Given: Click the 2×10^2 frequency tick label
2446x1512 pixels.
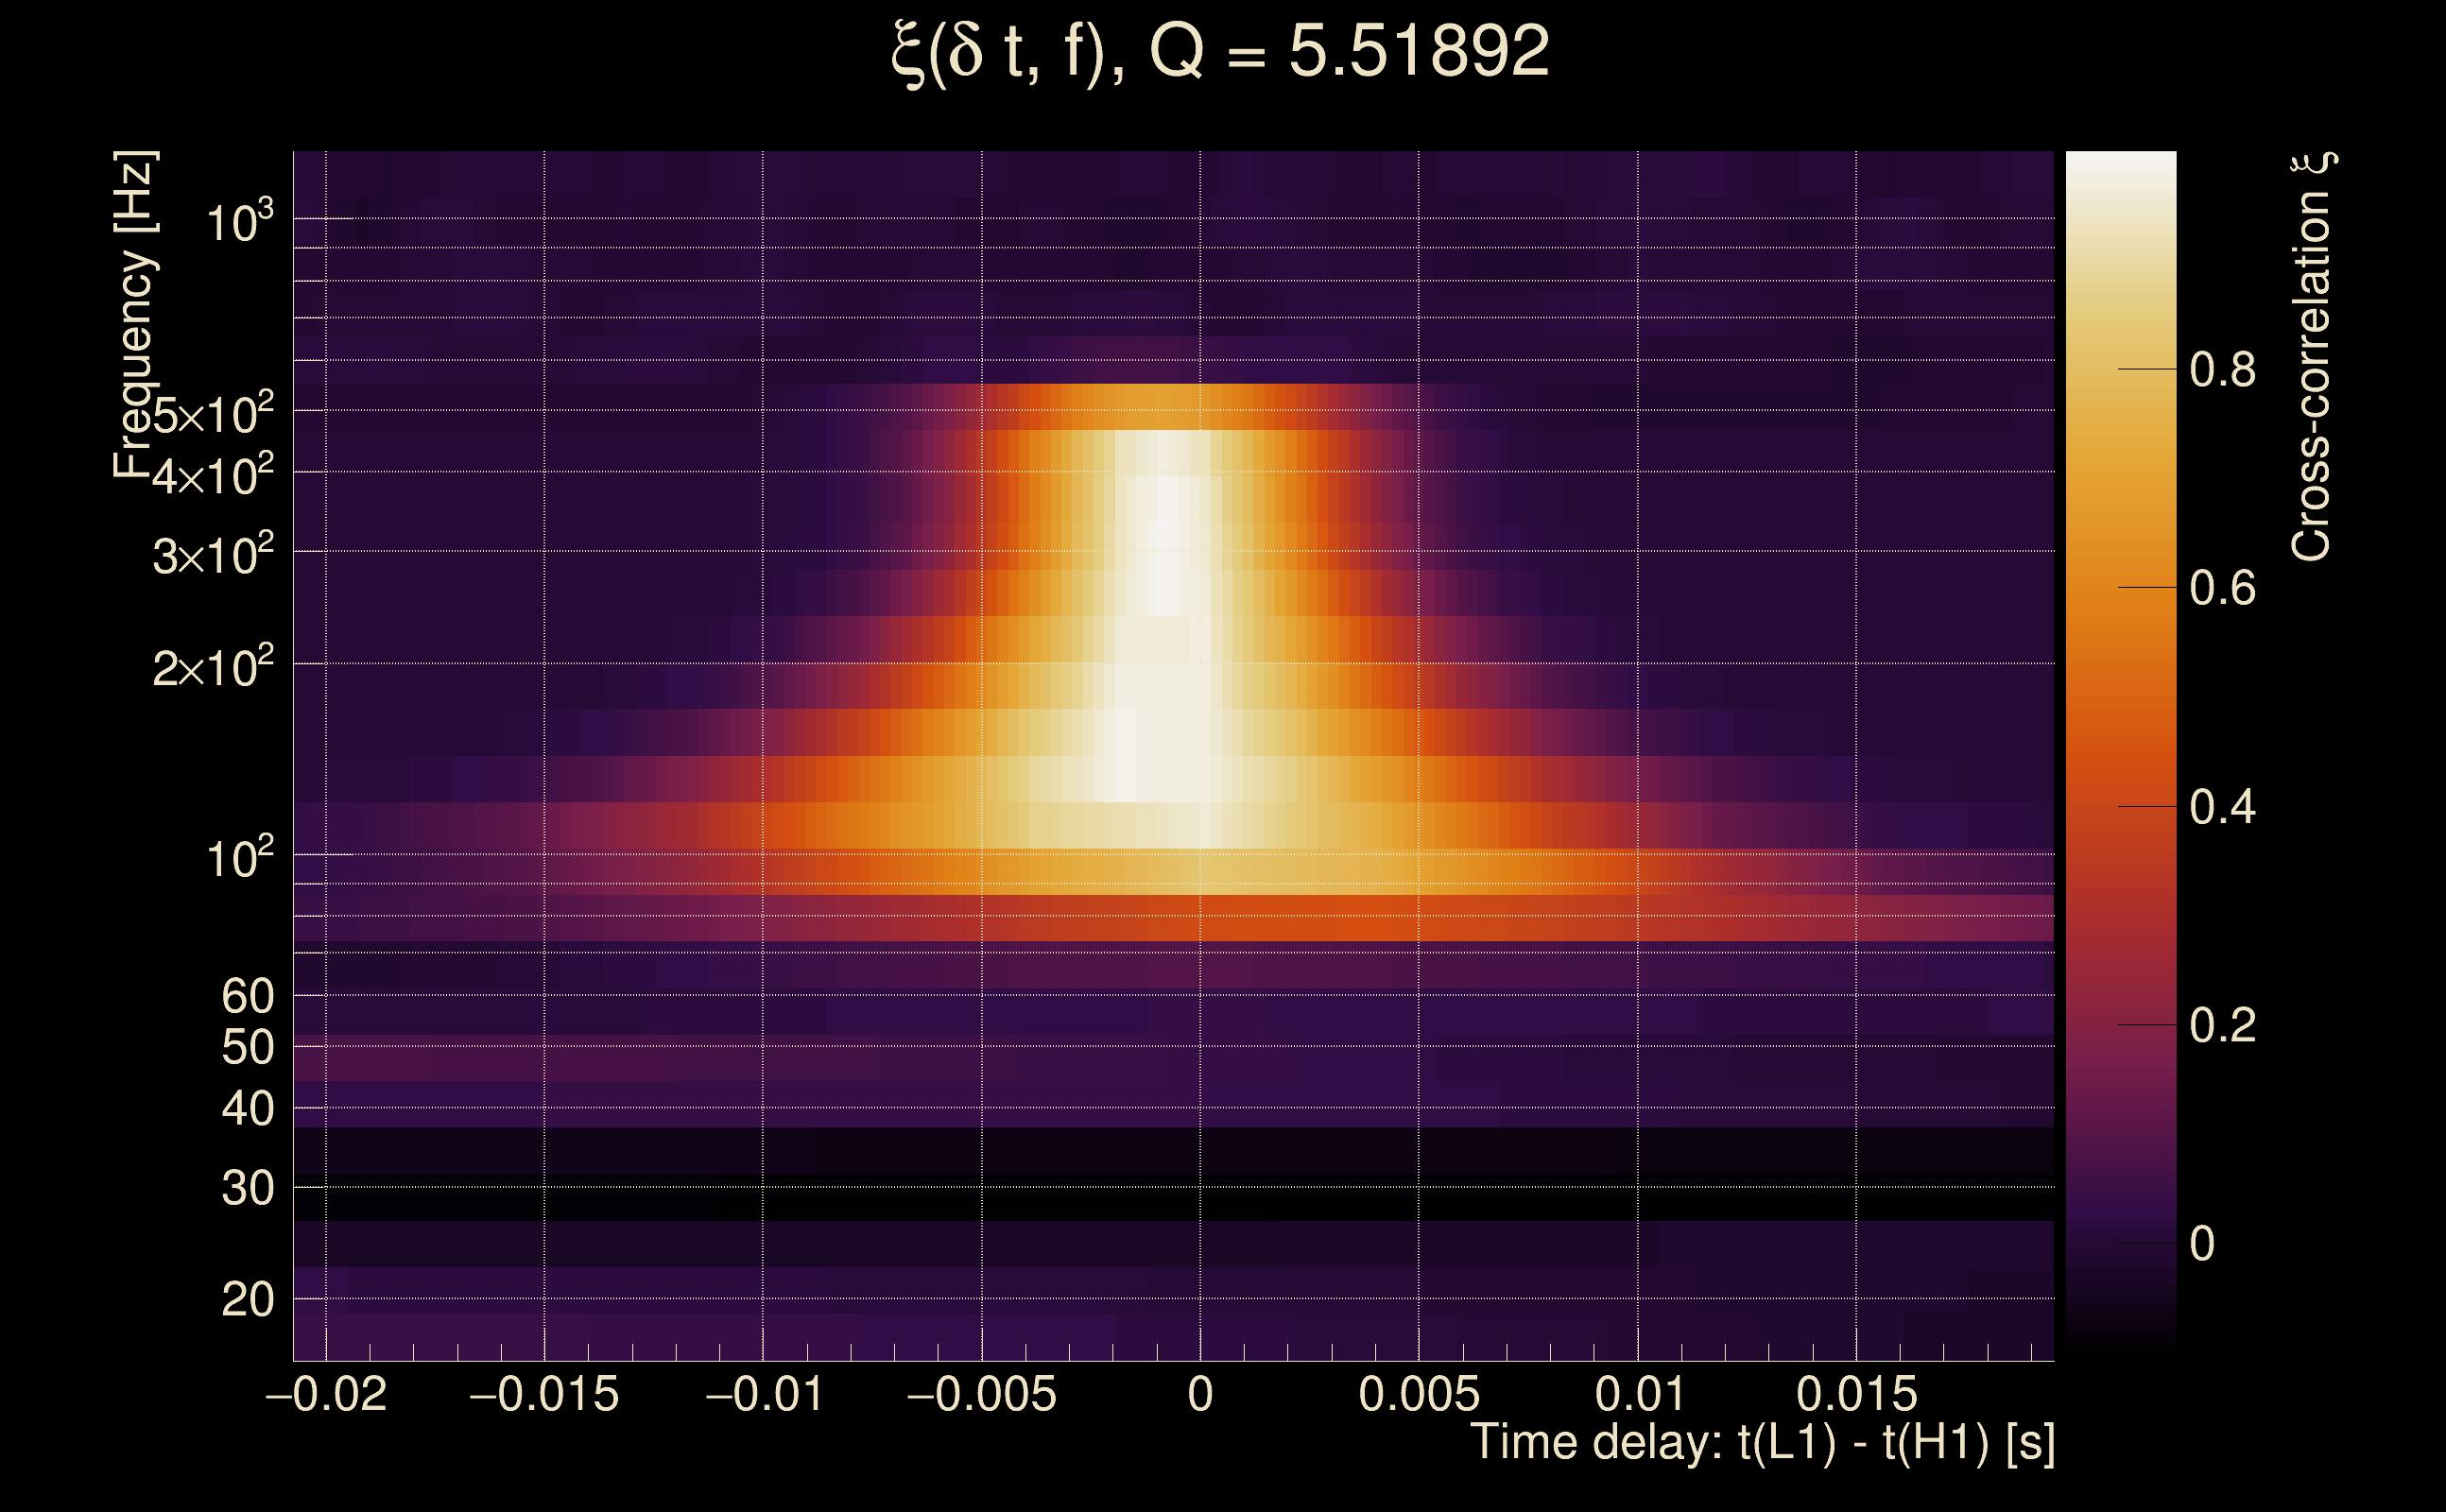Looking at the screenshot, I should (x=213, y=667).
